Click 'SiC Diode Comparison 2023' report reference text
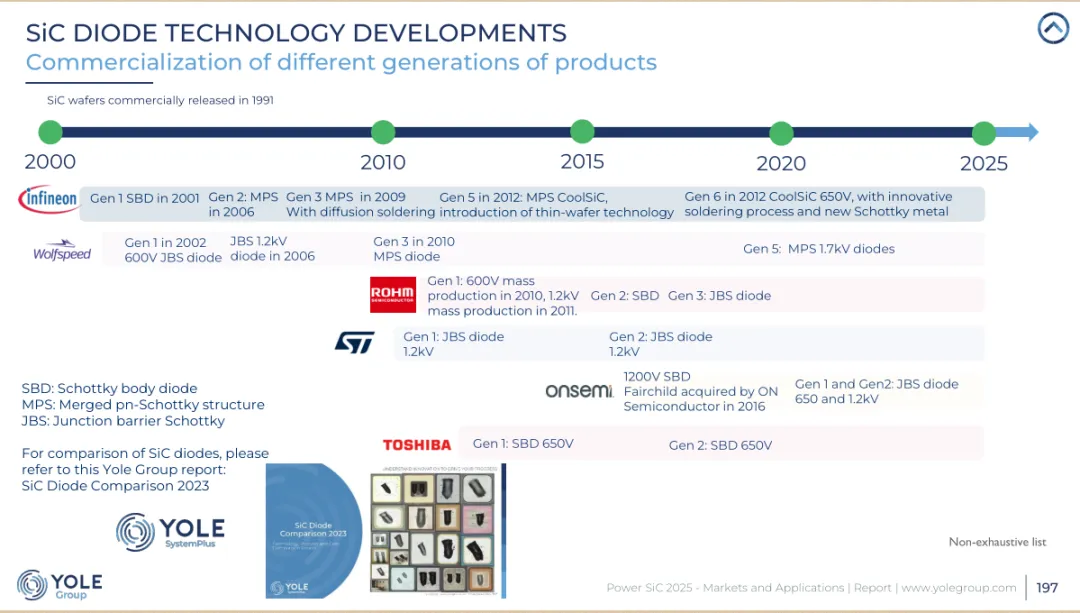This screenshot has width=1080, height=613. (115, 486)
